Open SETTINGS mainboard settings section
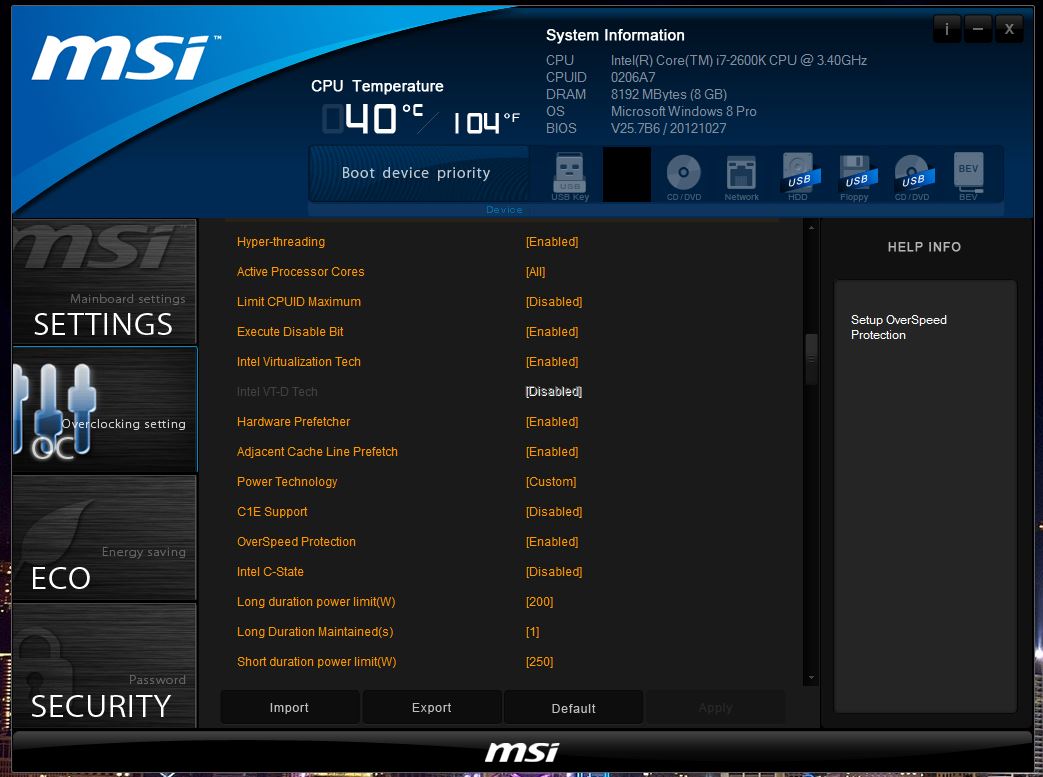This screenshot has height=777, width=1043. tap(104, 281)
